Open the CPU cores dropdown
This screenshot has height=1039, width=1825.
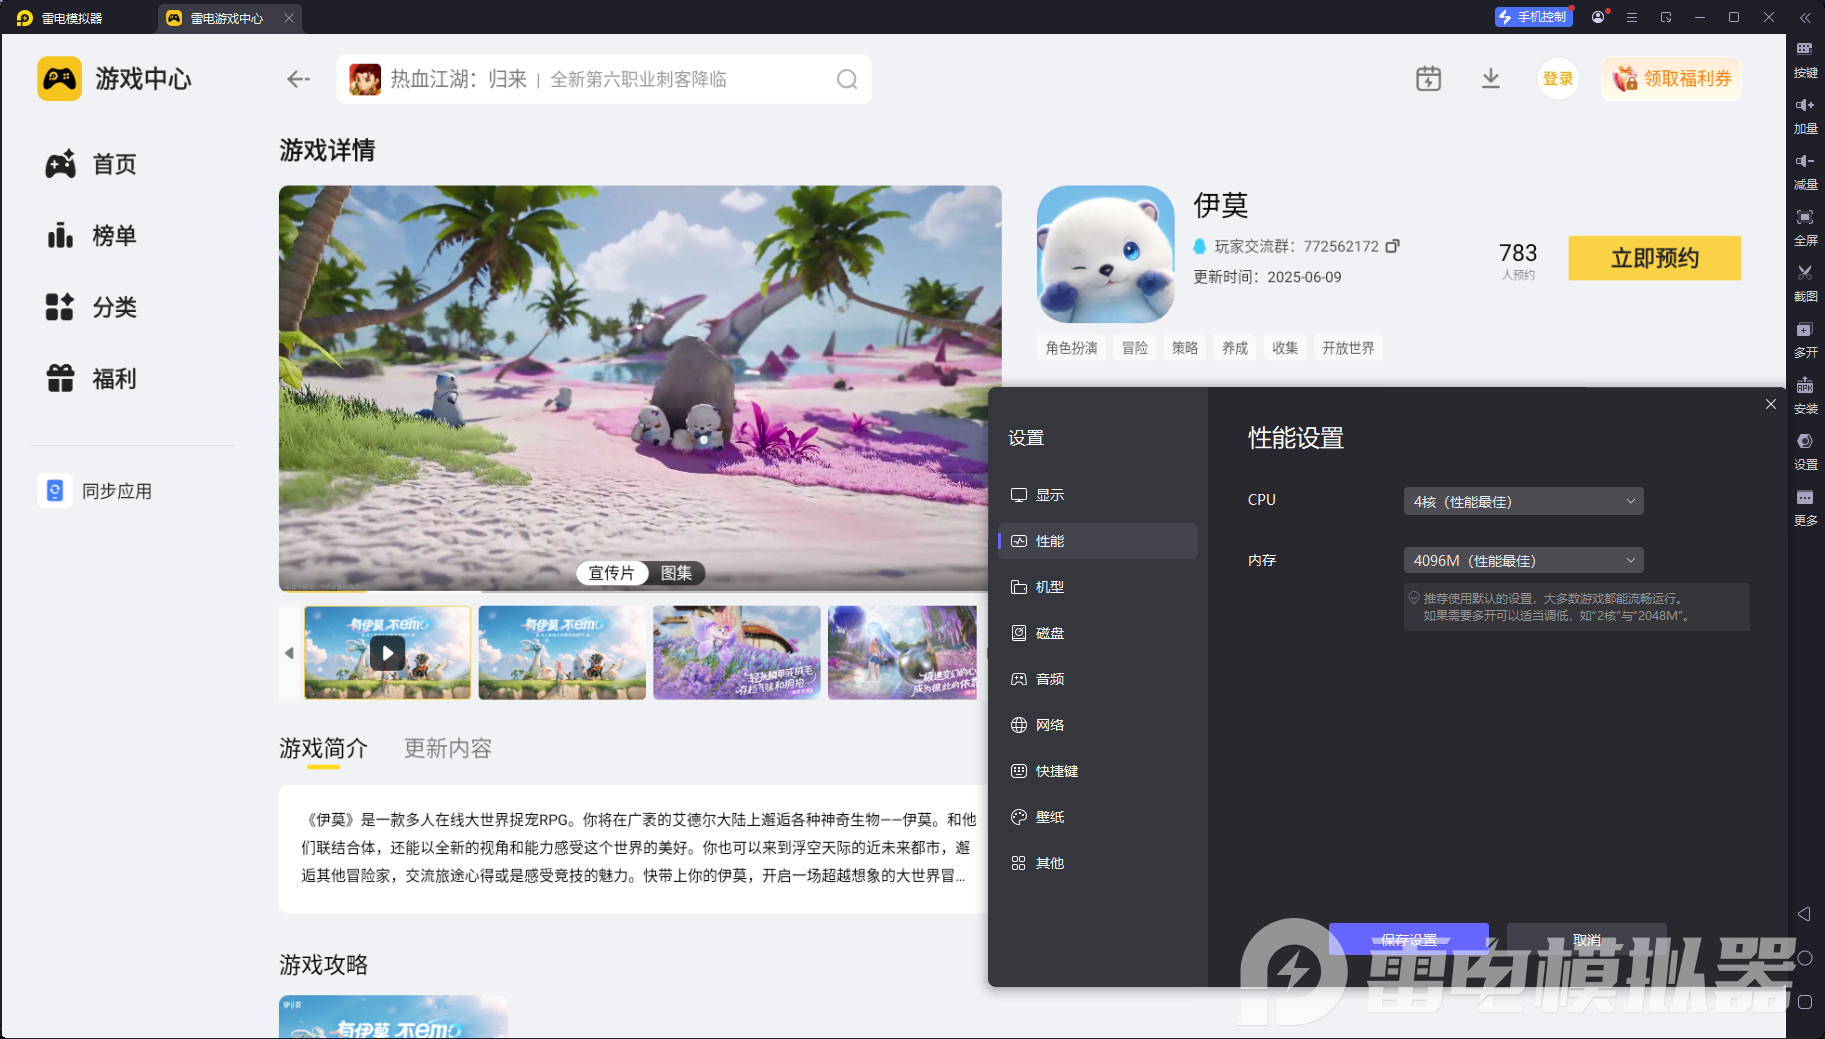coord(1522,500)
